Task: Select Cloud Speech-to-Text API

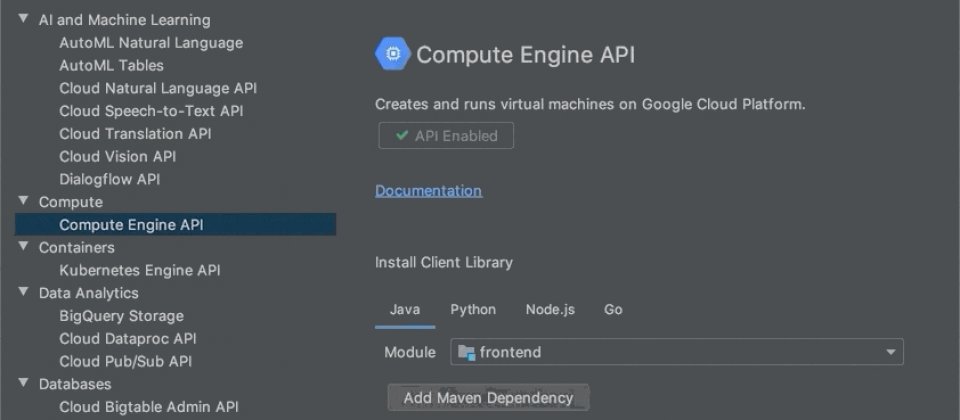Action: 151,111
